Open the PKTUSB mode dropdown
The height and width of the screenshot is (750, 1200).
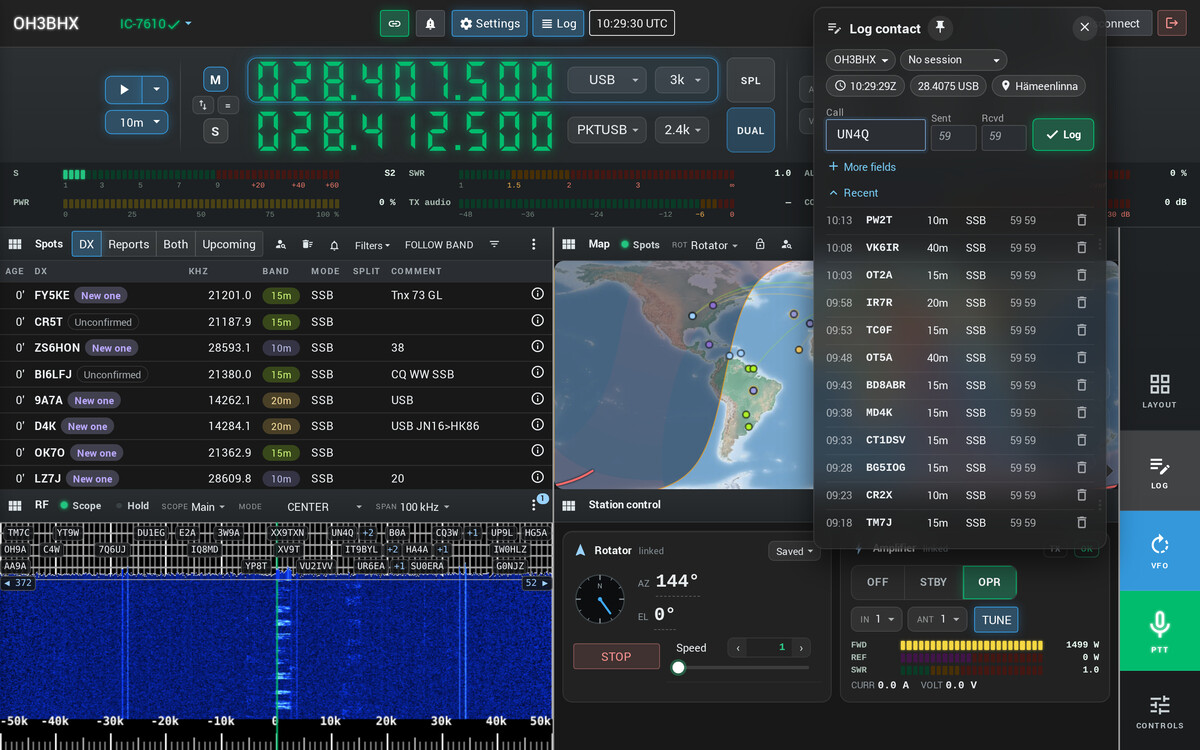[x=608, y=130]
